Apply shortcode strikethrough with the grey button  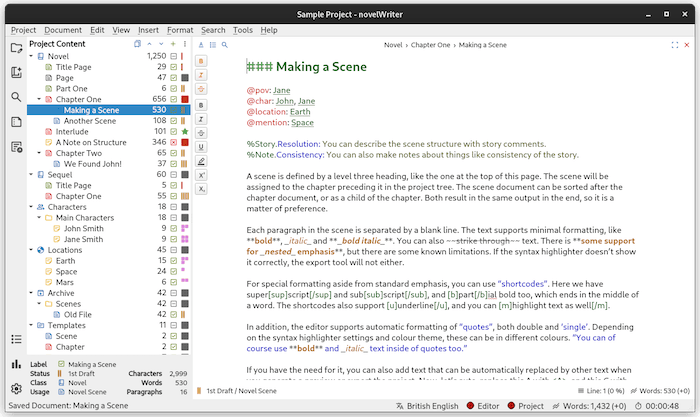(x=201, y=133)
